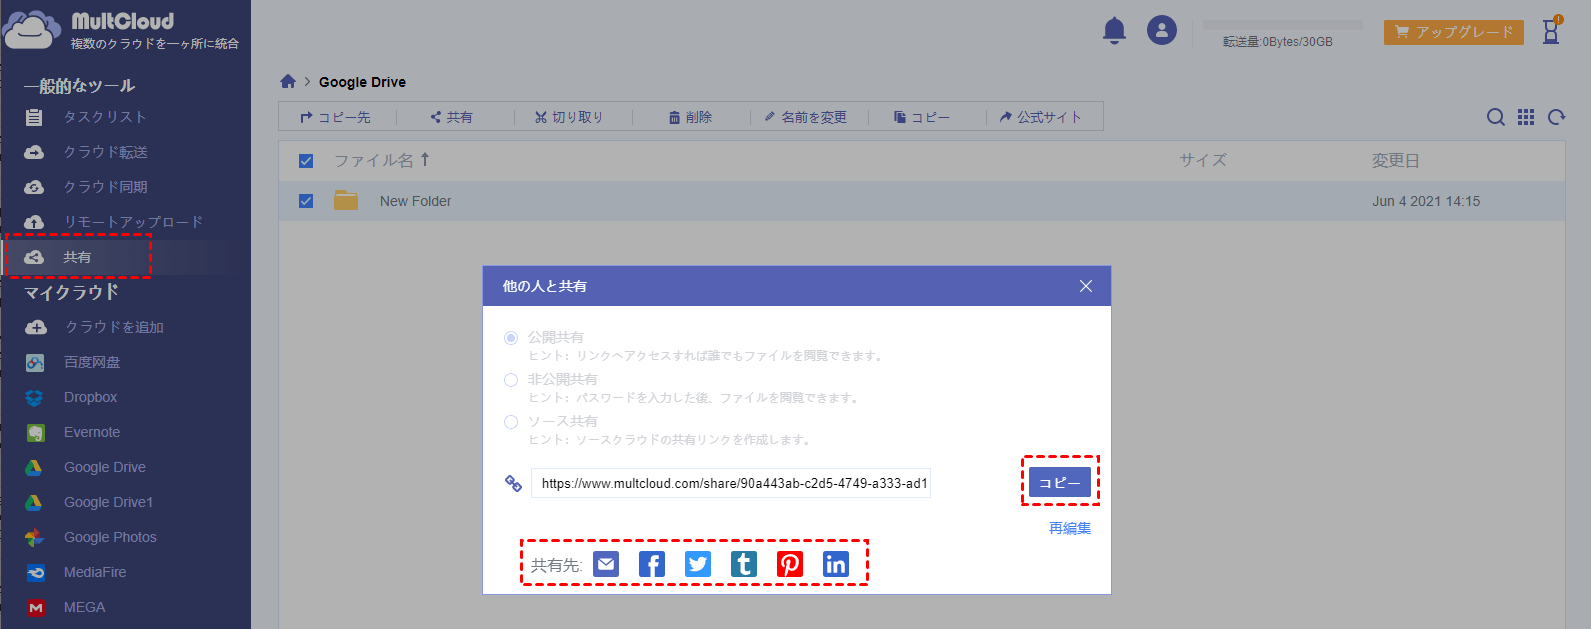The height and width of the screenshot is (629, 1591).
Task: Open リモートアップロード in sidebar
Action: pos(133,222)
